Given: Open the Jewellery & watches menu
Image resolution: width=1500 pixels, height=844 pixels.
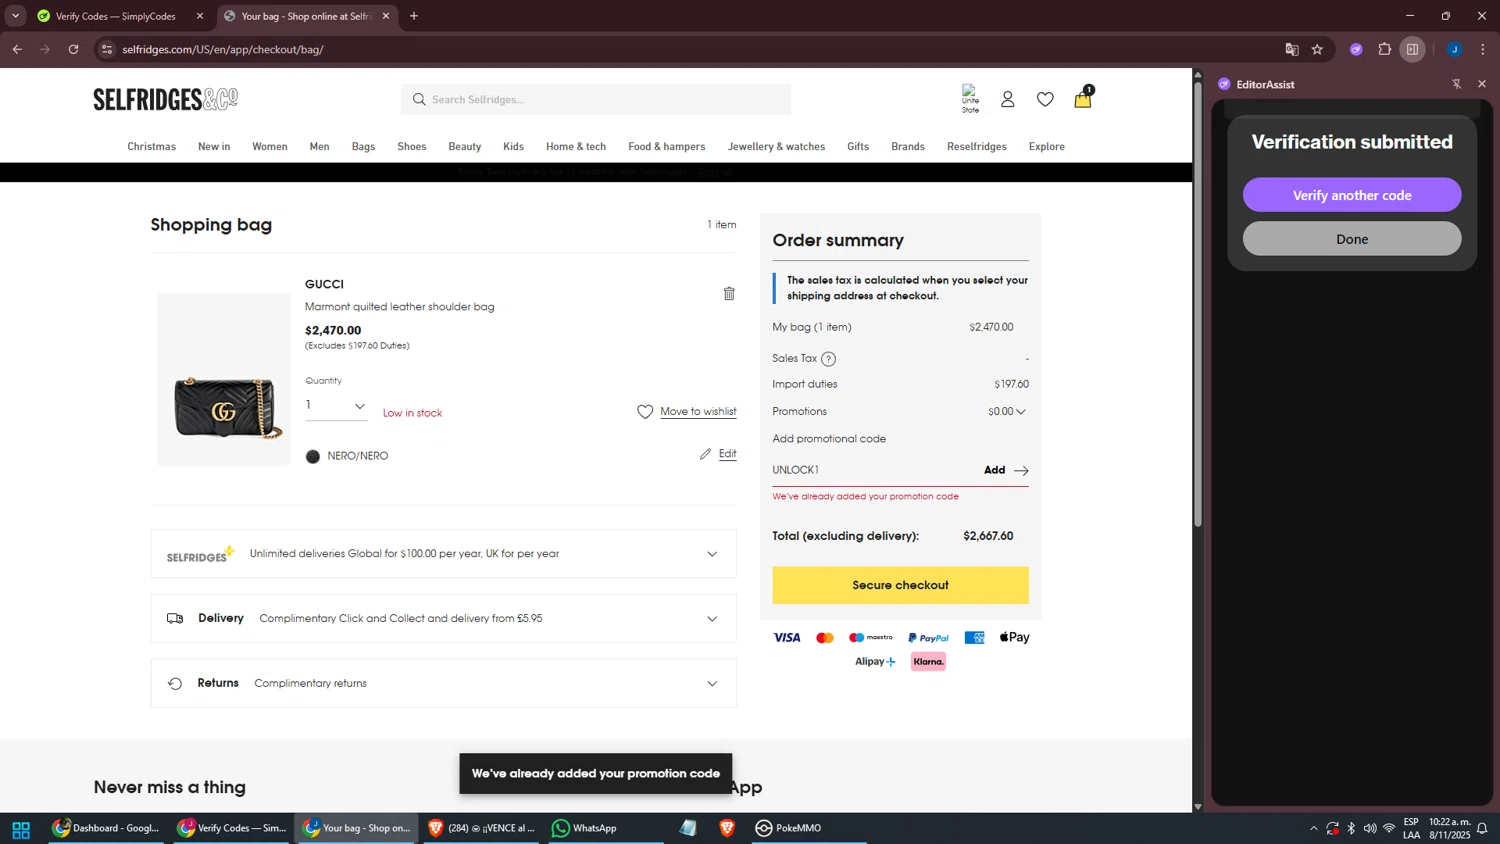Looking at the screenshot, I should [776, 146].
